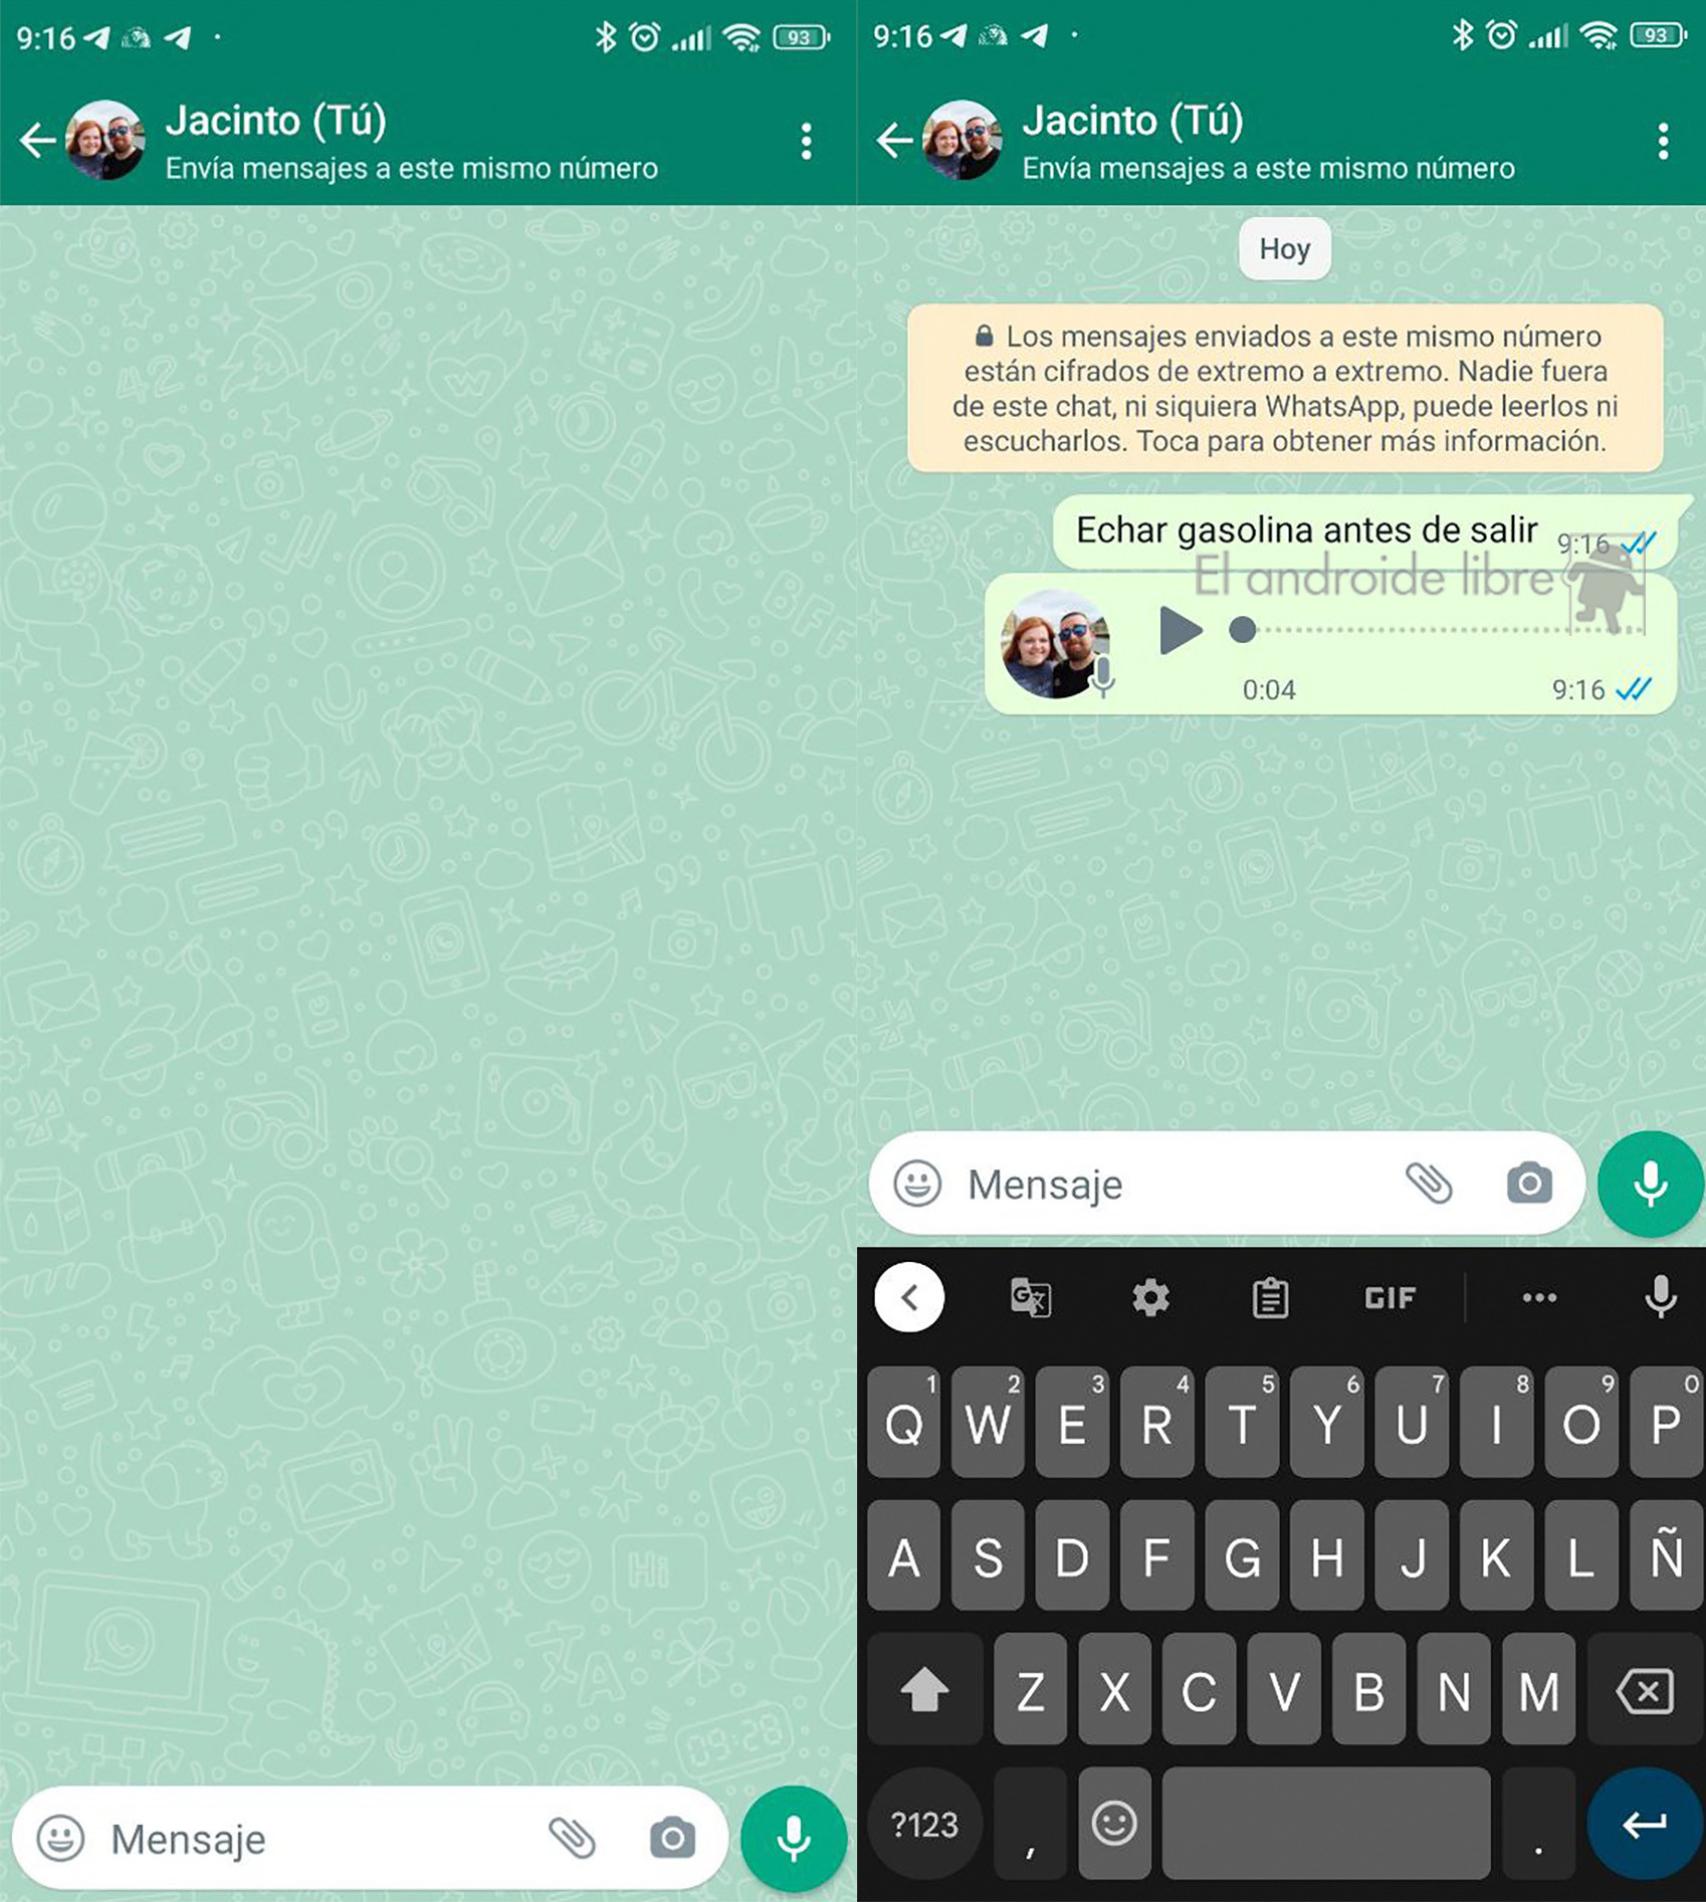This screenshot has height=1902, width=1706.
Task: Collapse the Gboard toolbar with the chevron
Action: [x=908, y=1297]
